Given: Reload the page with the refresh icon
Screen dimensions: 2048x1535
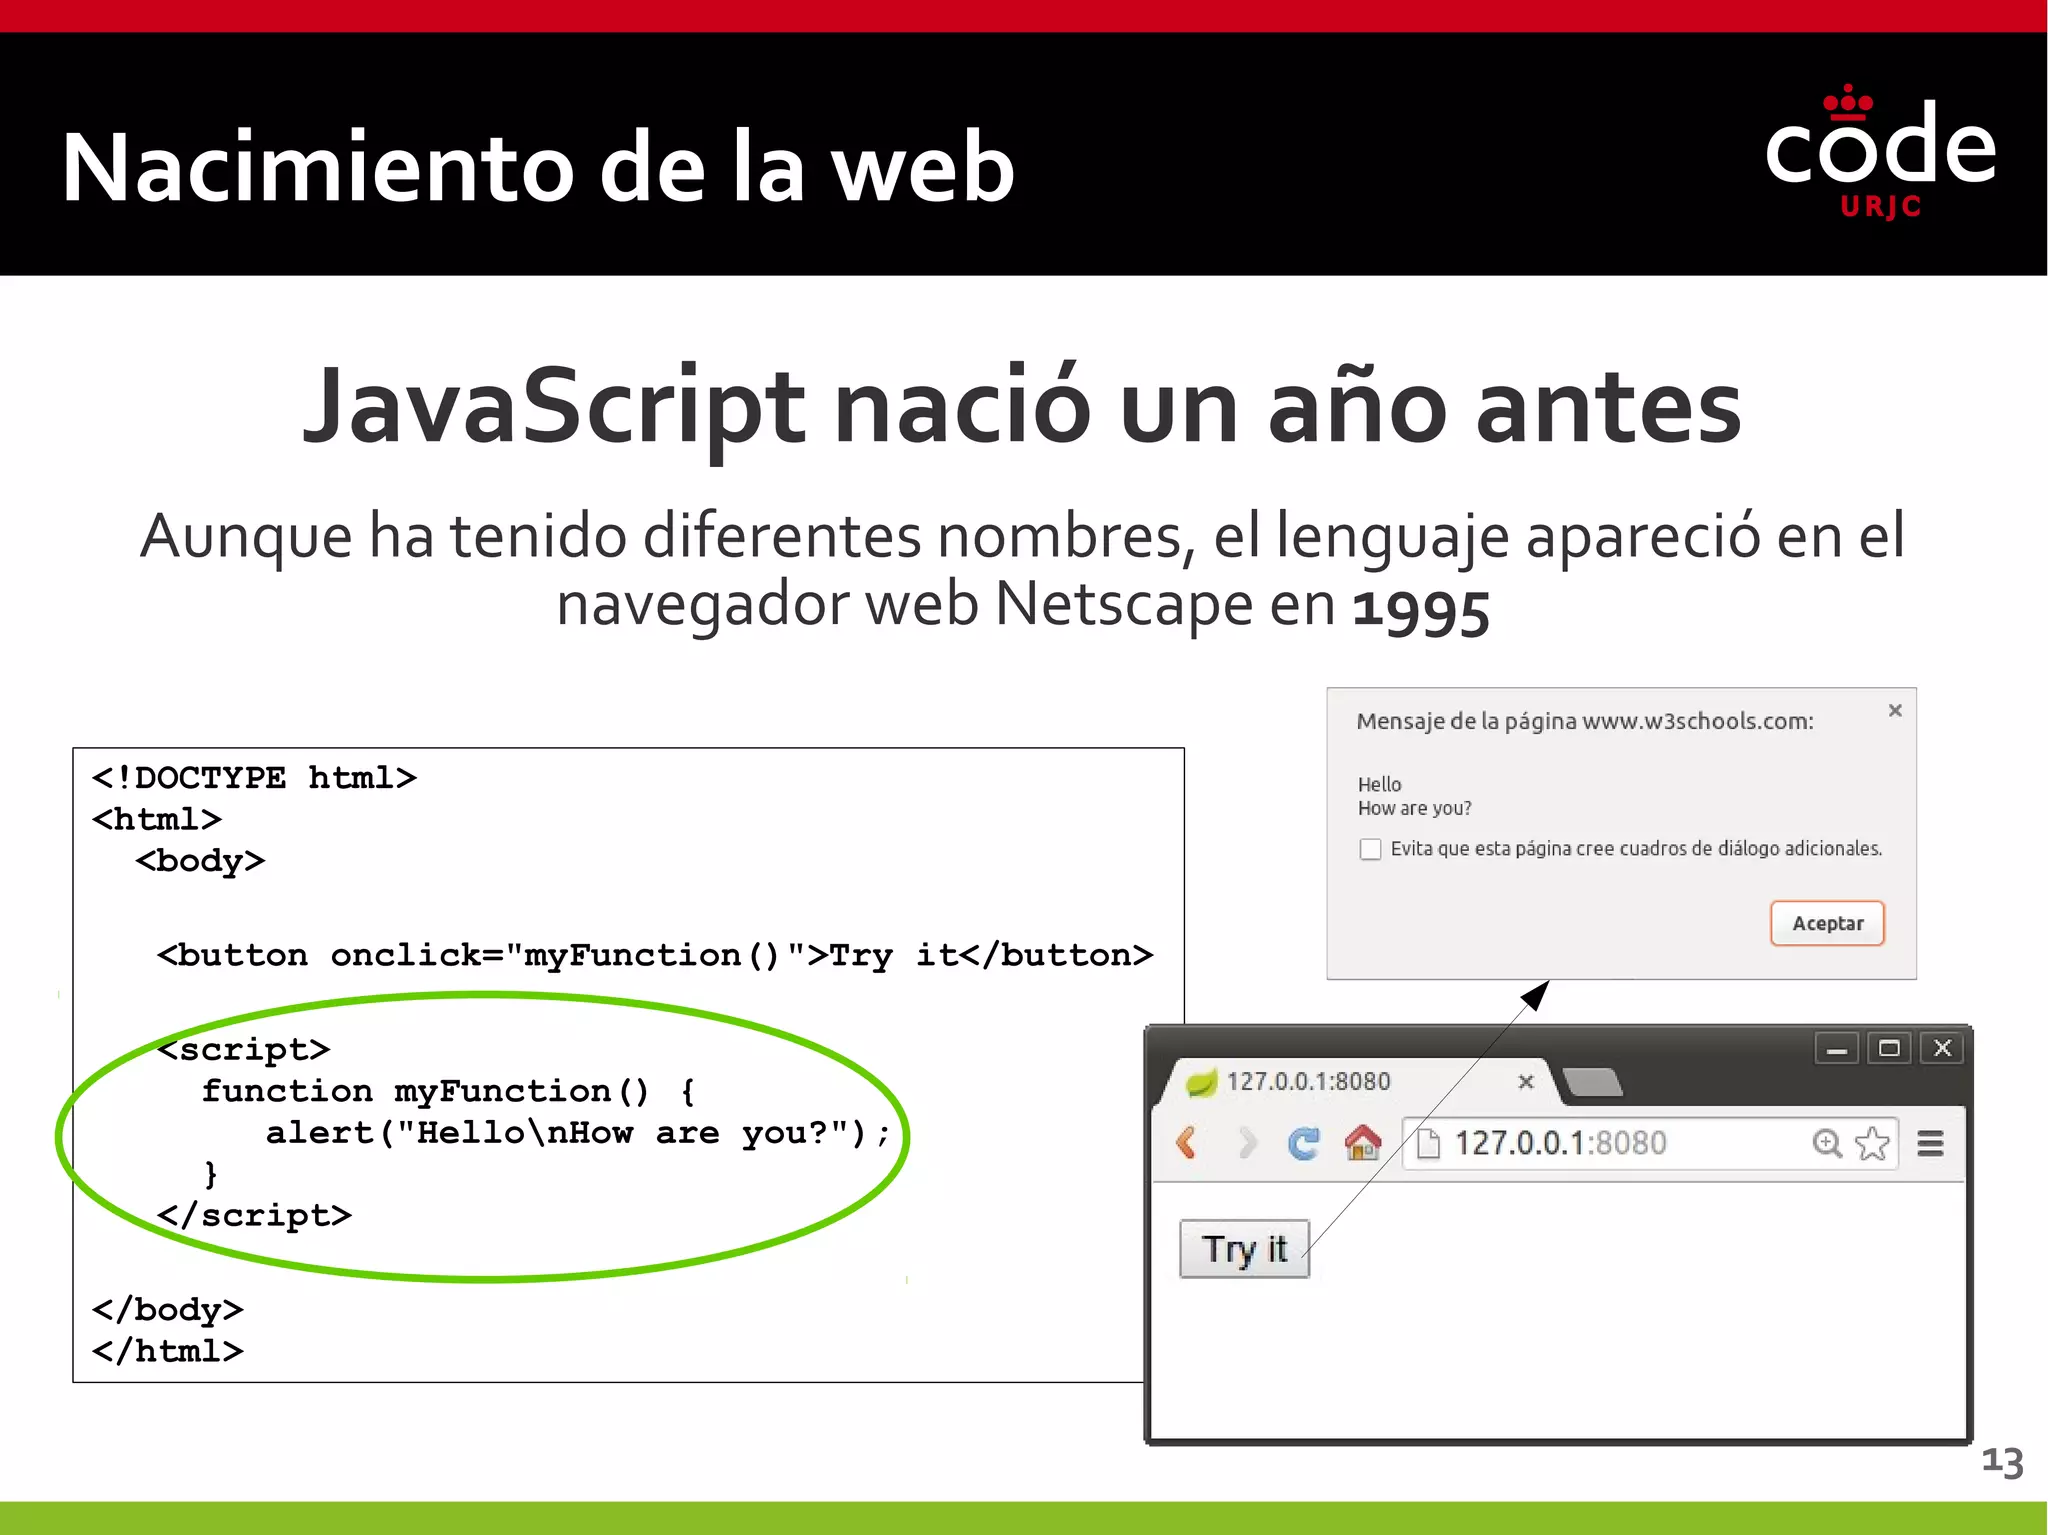Looking at the screenshot, I should pos(1304,1143).
